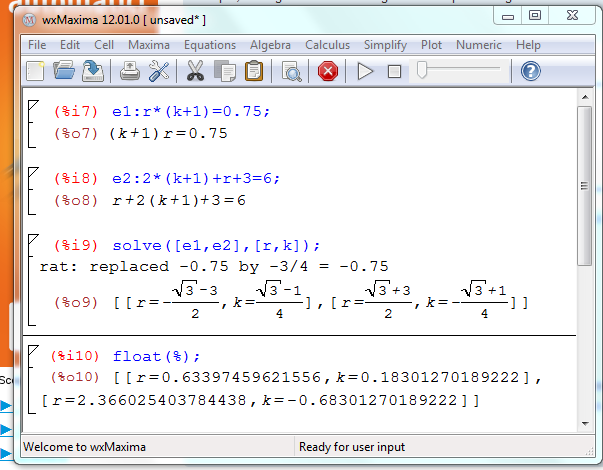Select the value k=0.18301270189222
The height and width of the screenshot is (470, 603).
[x=428, y=378]
